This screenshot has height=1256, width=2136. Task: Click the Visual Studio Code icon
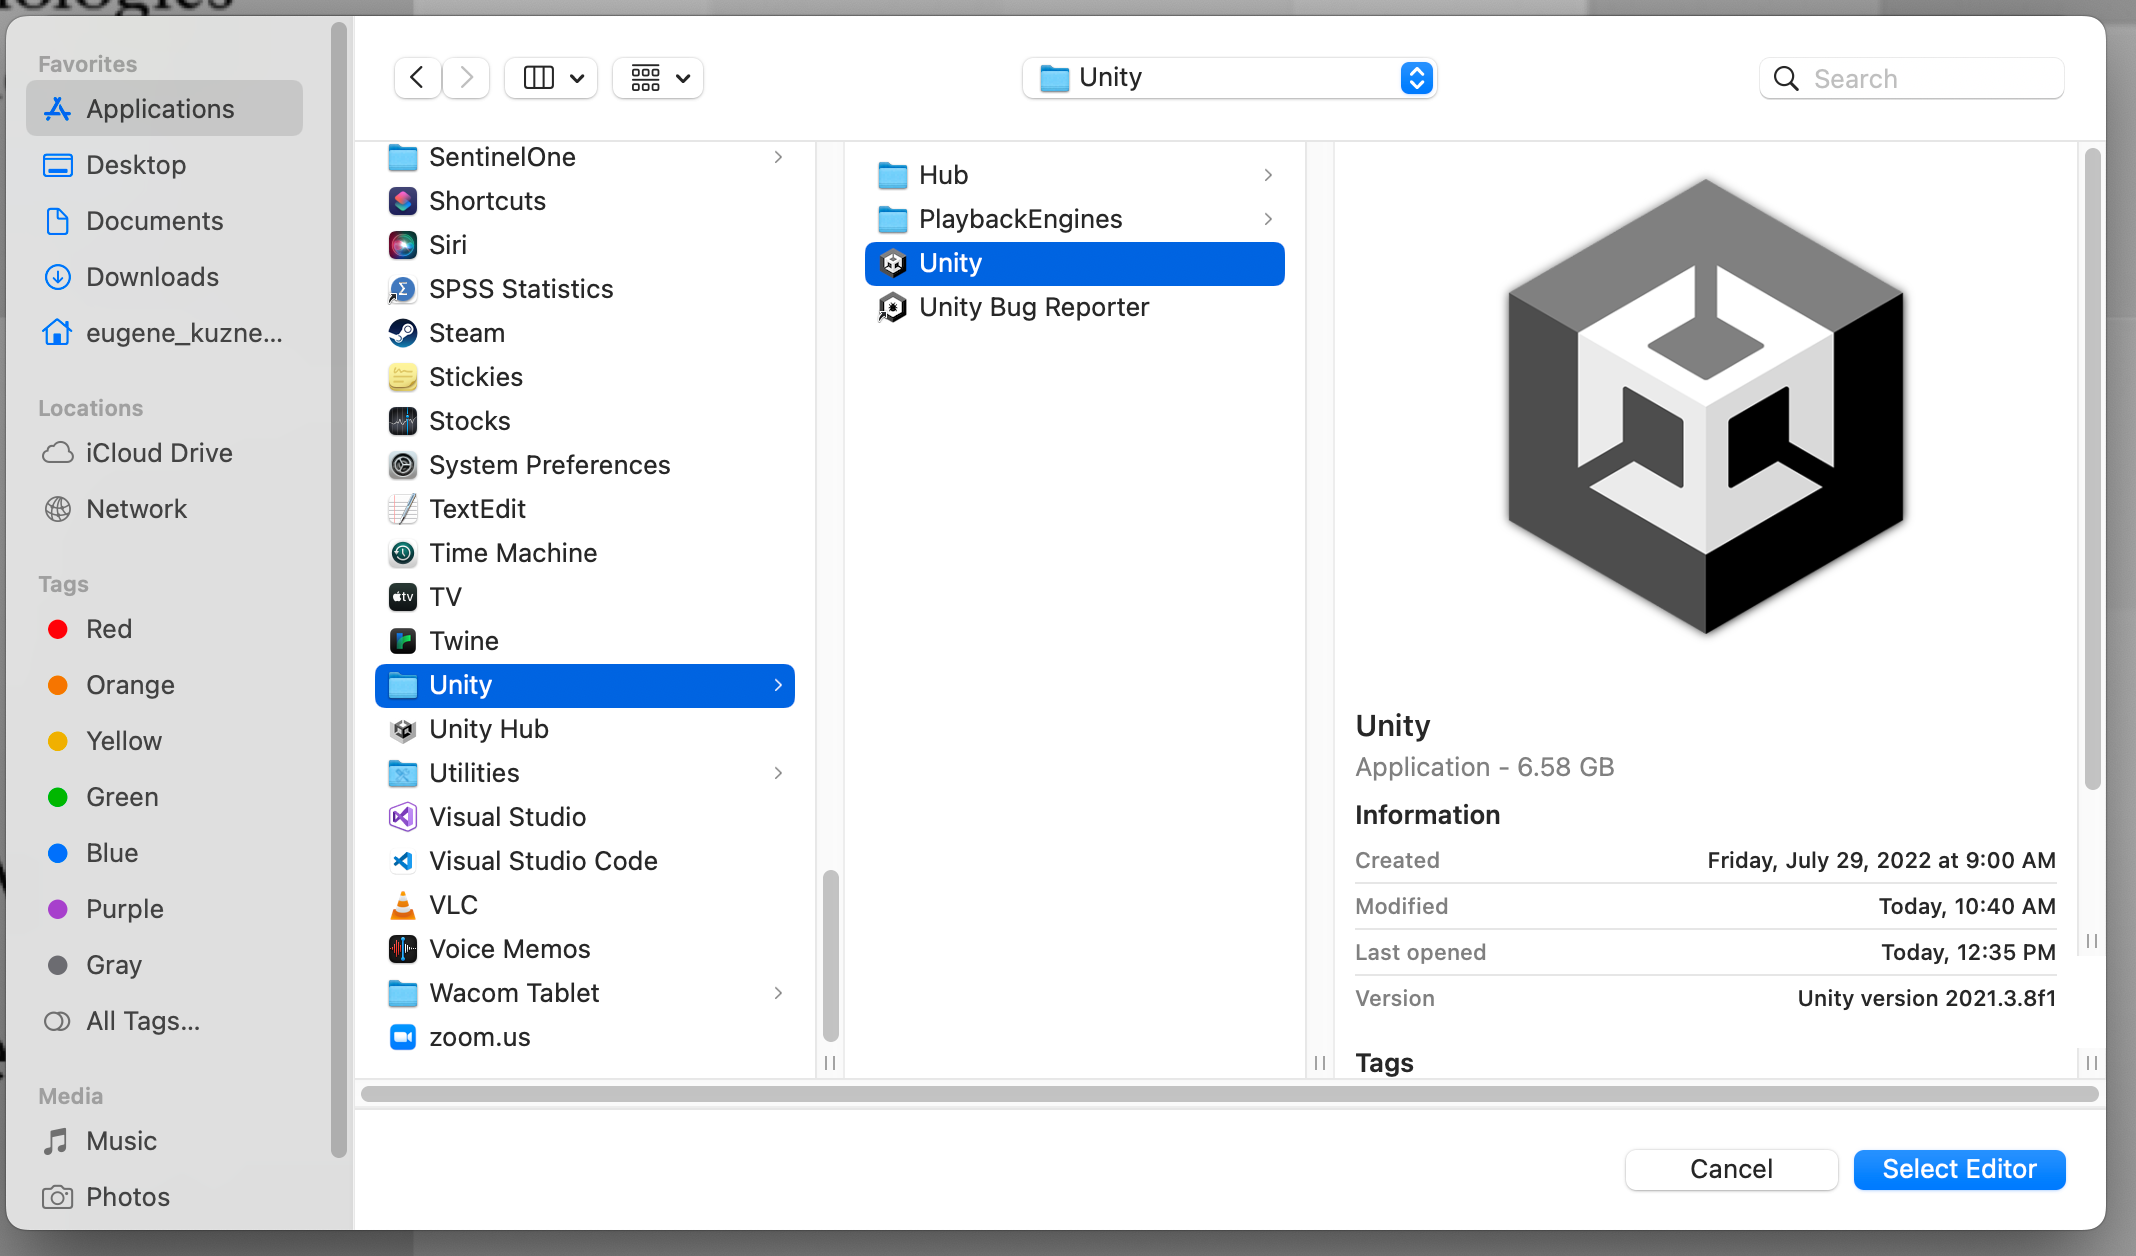[x=403, y=861]
